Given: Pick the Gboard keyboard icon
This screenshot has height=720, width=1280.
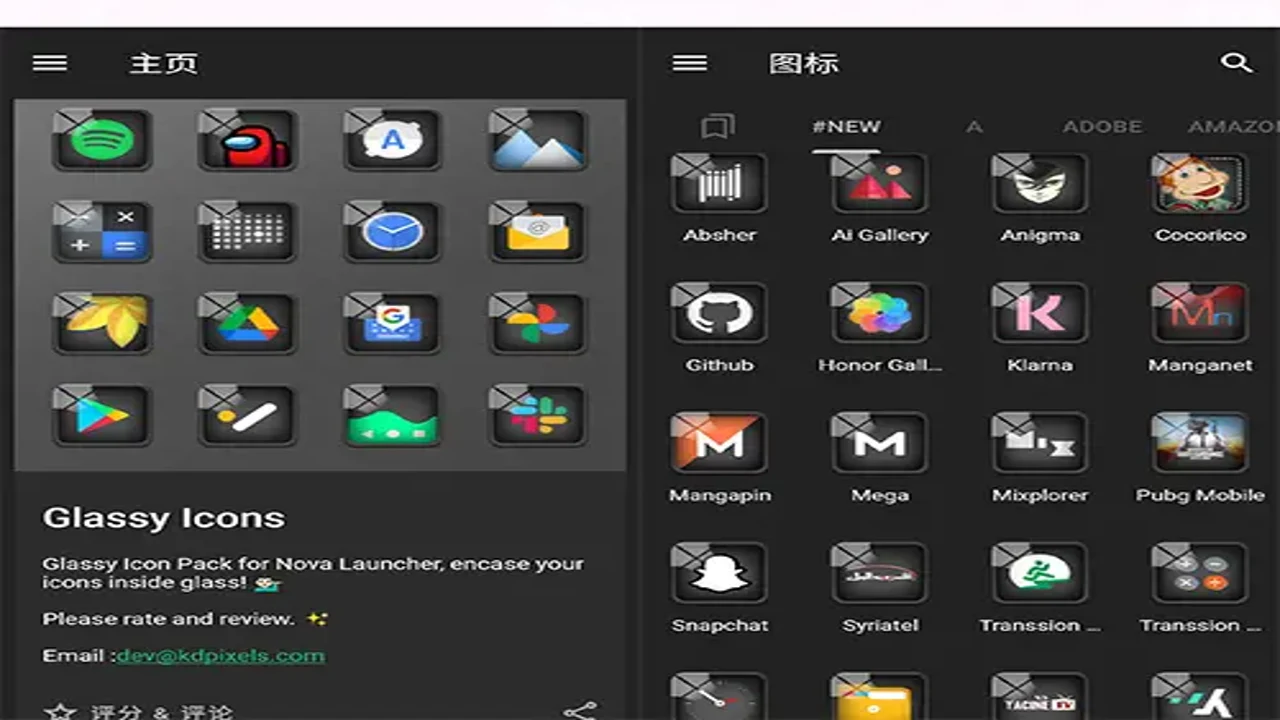Looking at the screenshot, I should click(393, 323).
